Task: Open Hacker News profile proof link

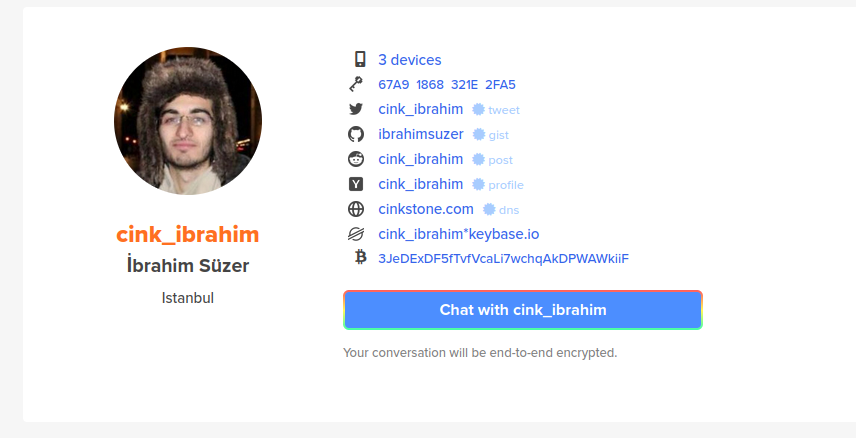Action: [498, 185]
